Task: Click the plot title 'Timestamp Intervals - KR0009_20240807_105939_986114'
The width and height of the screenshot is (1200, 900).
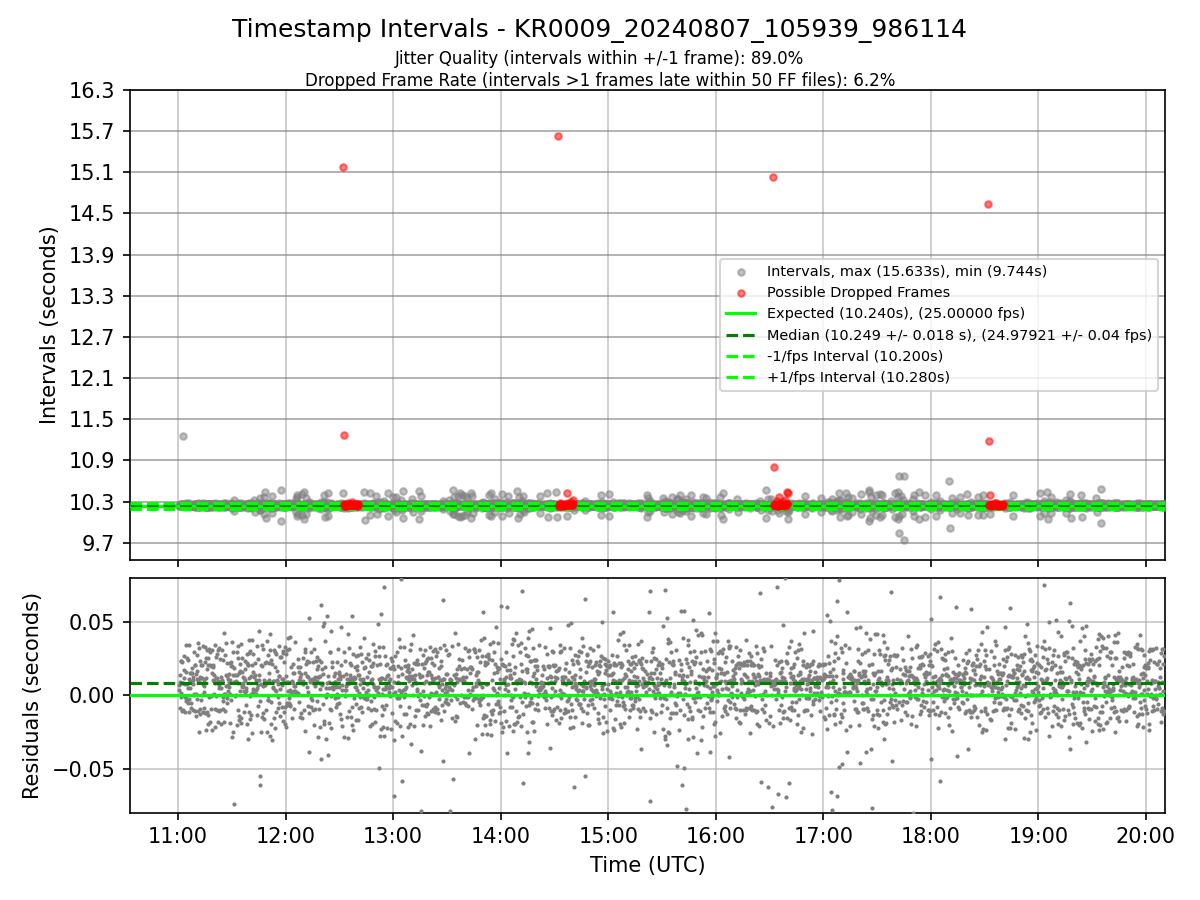Action: click(x=599, y=29)
